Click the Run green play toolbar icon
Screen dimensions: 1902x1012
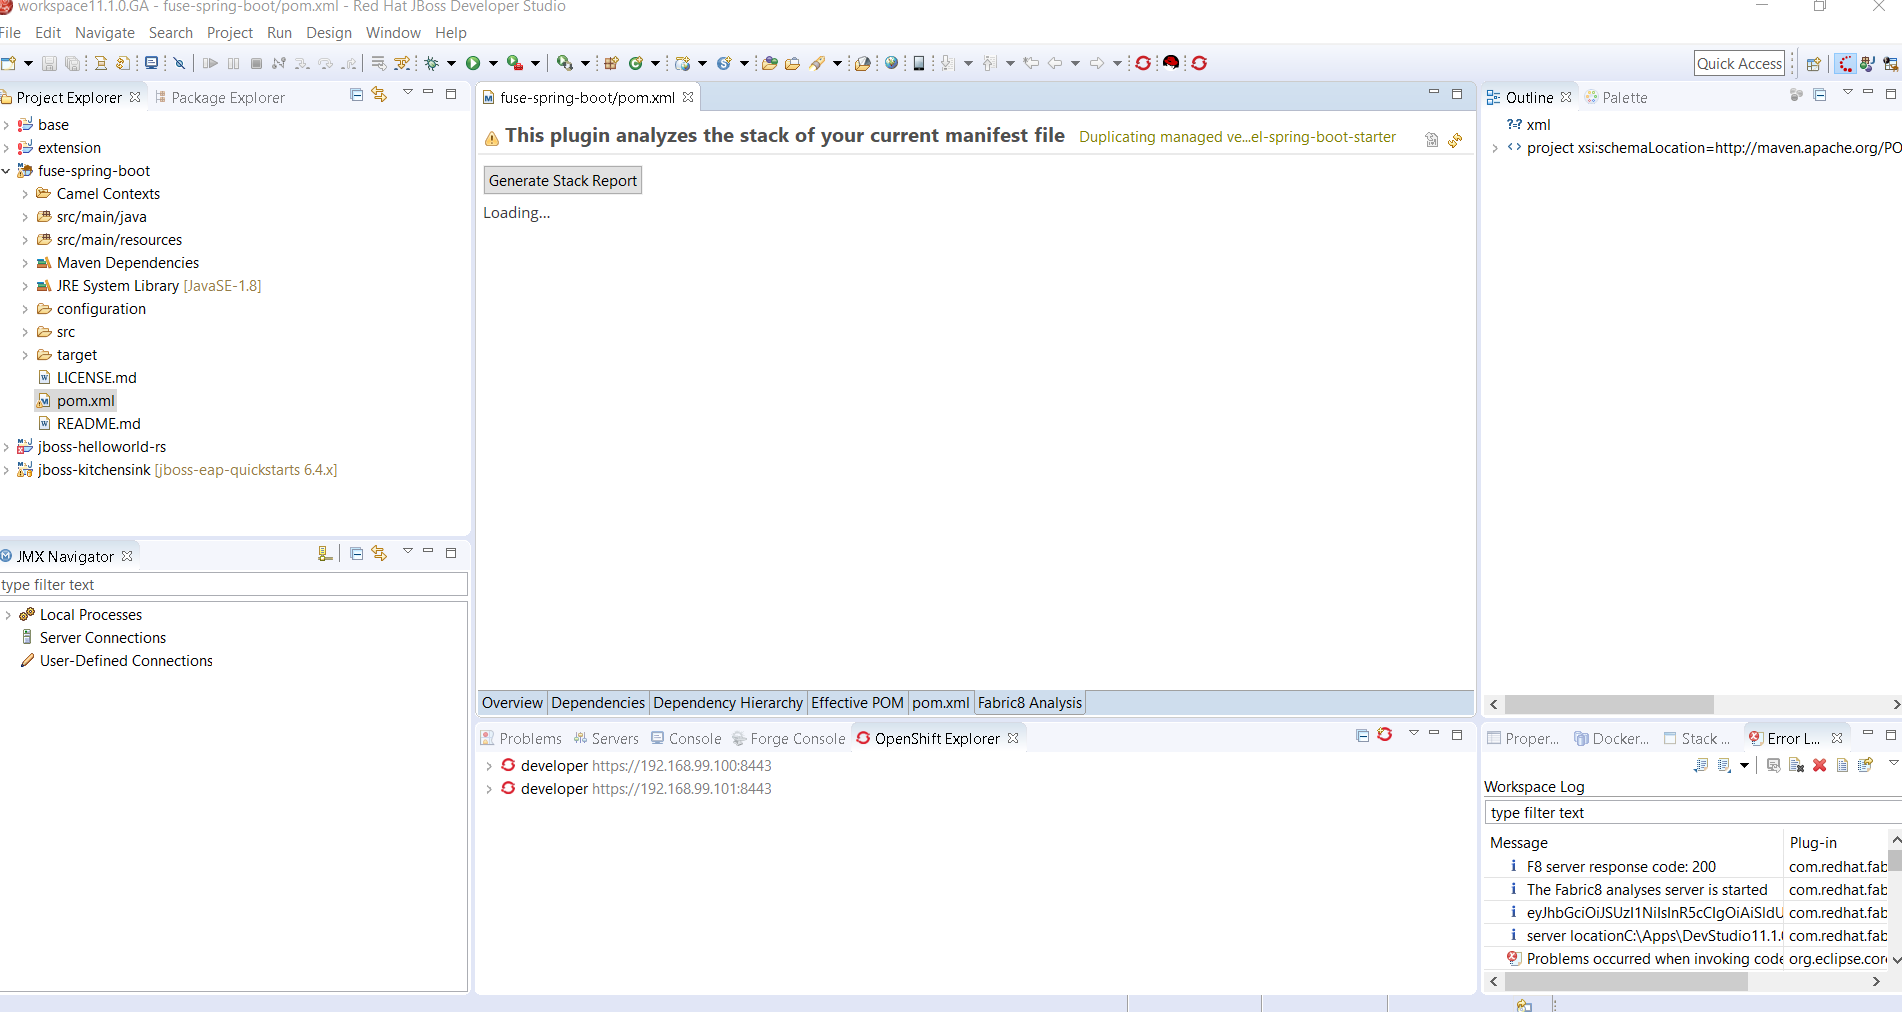tap(473, 63)
